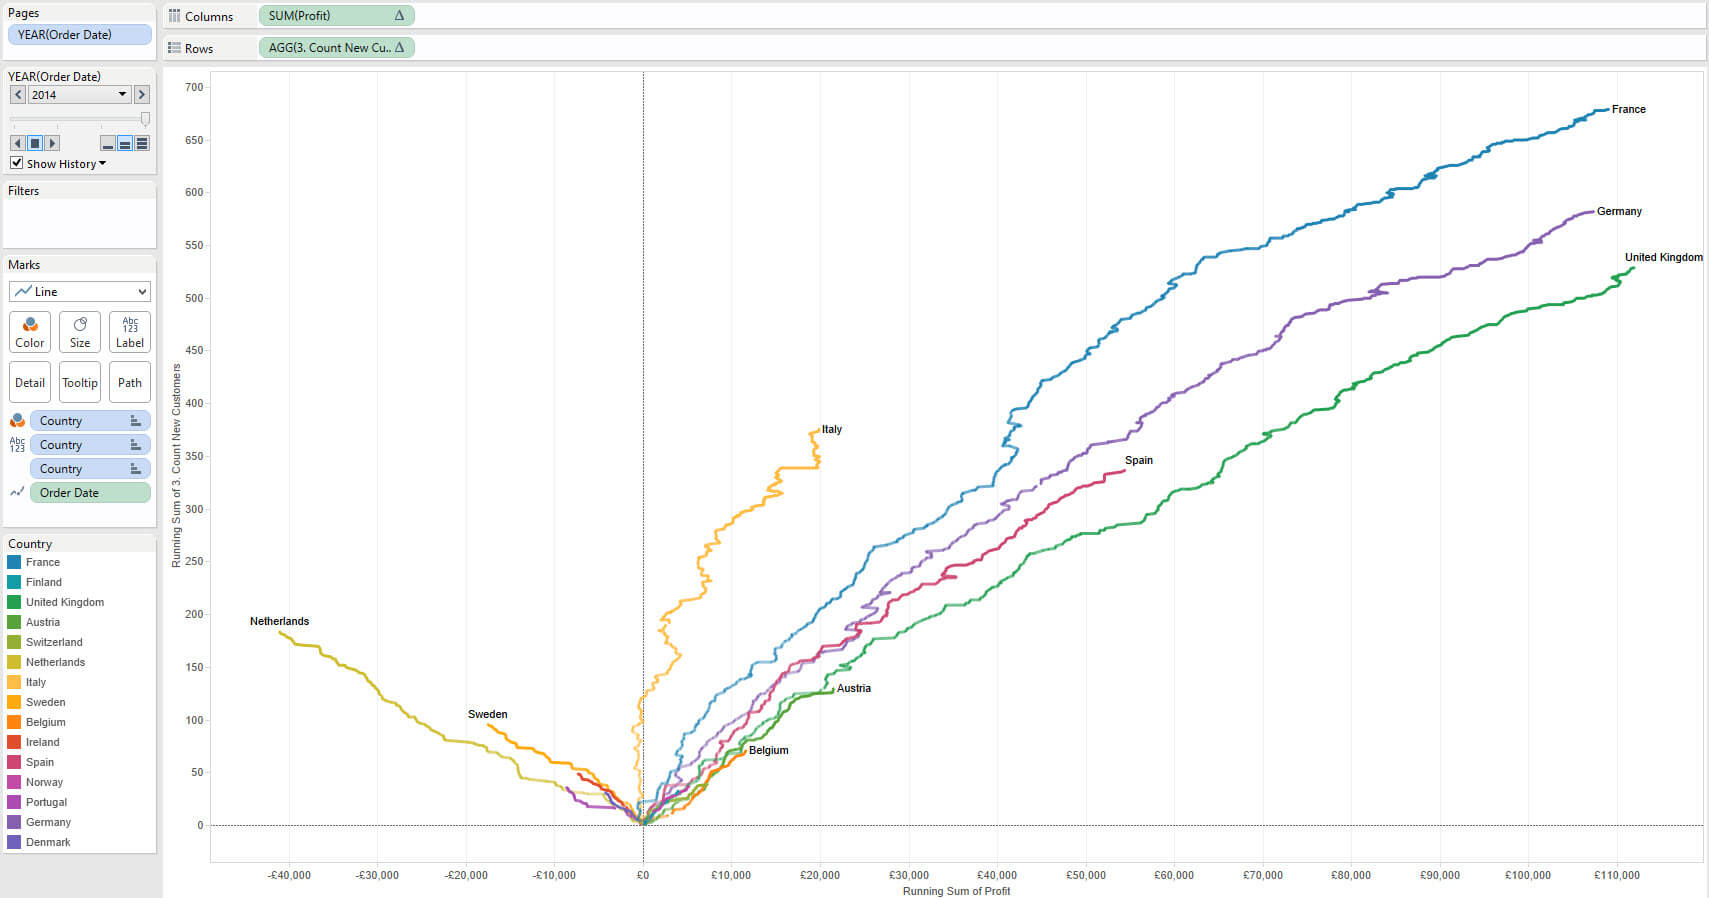Click the Austria color swatch in the legend
This screenshot has height=898, width=1709.
pyautogui.click(x=14, y=622)
